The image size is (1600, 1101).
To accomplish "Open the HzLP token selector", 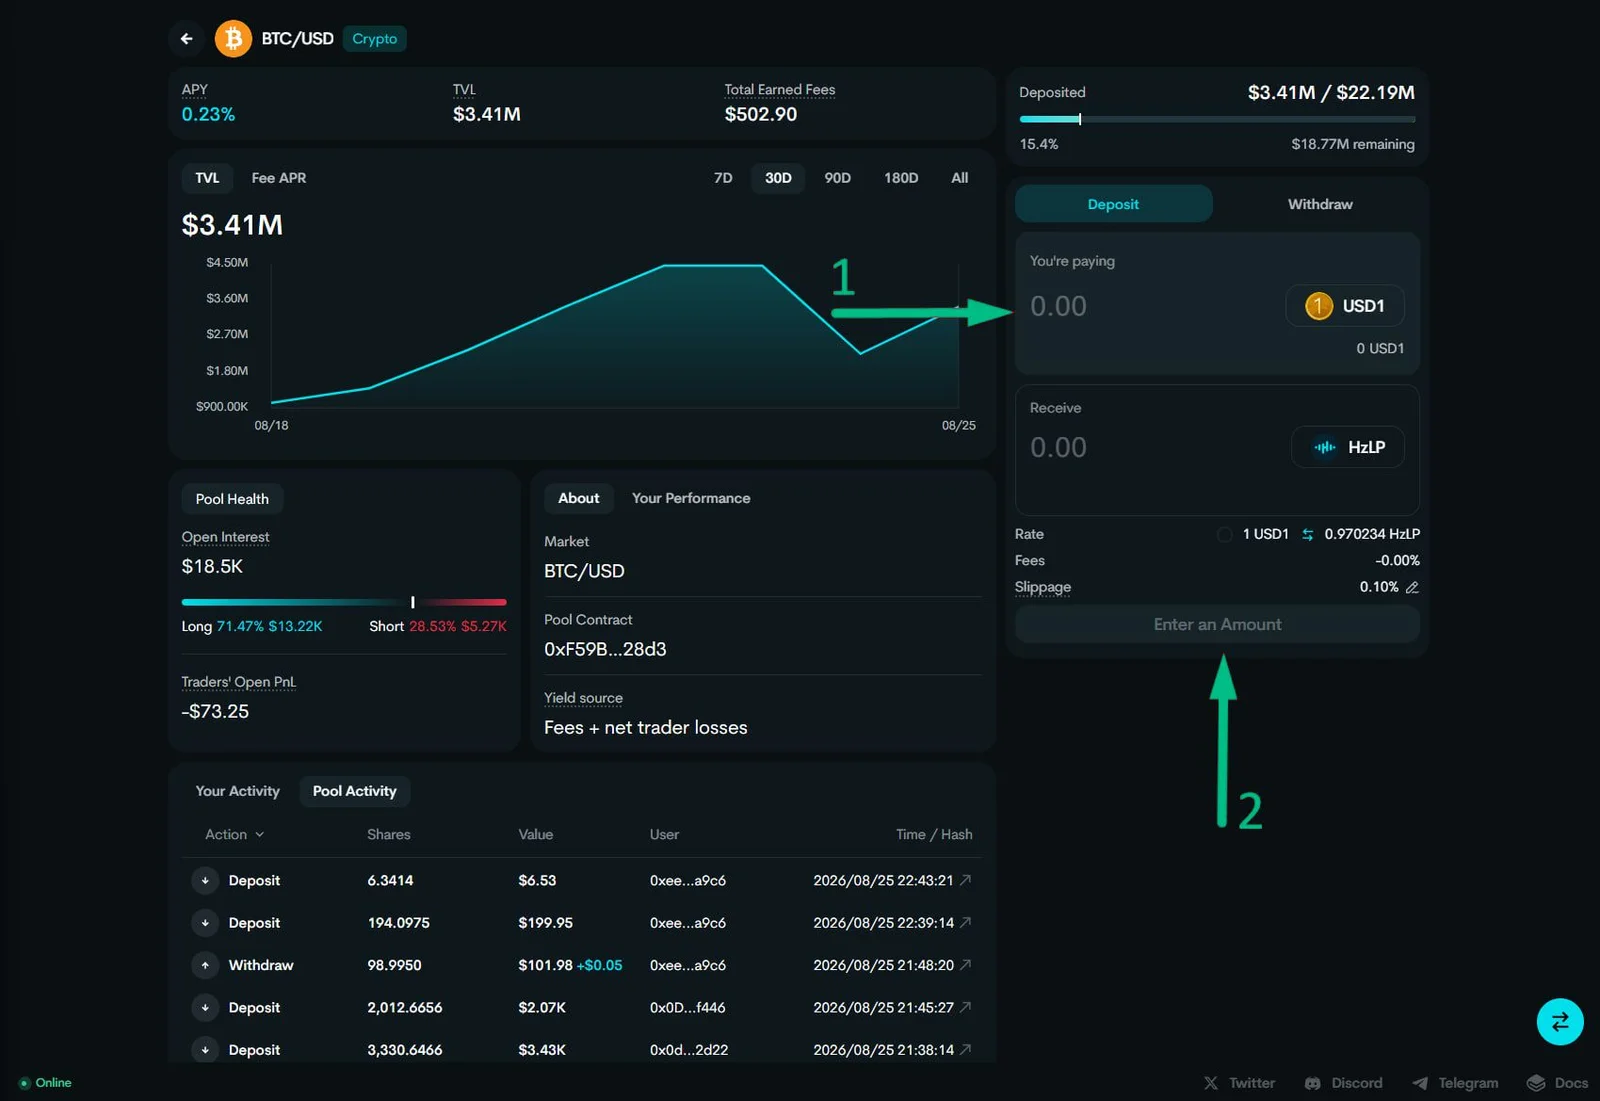I will 1348,447.
